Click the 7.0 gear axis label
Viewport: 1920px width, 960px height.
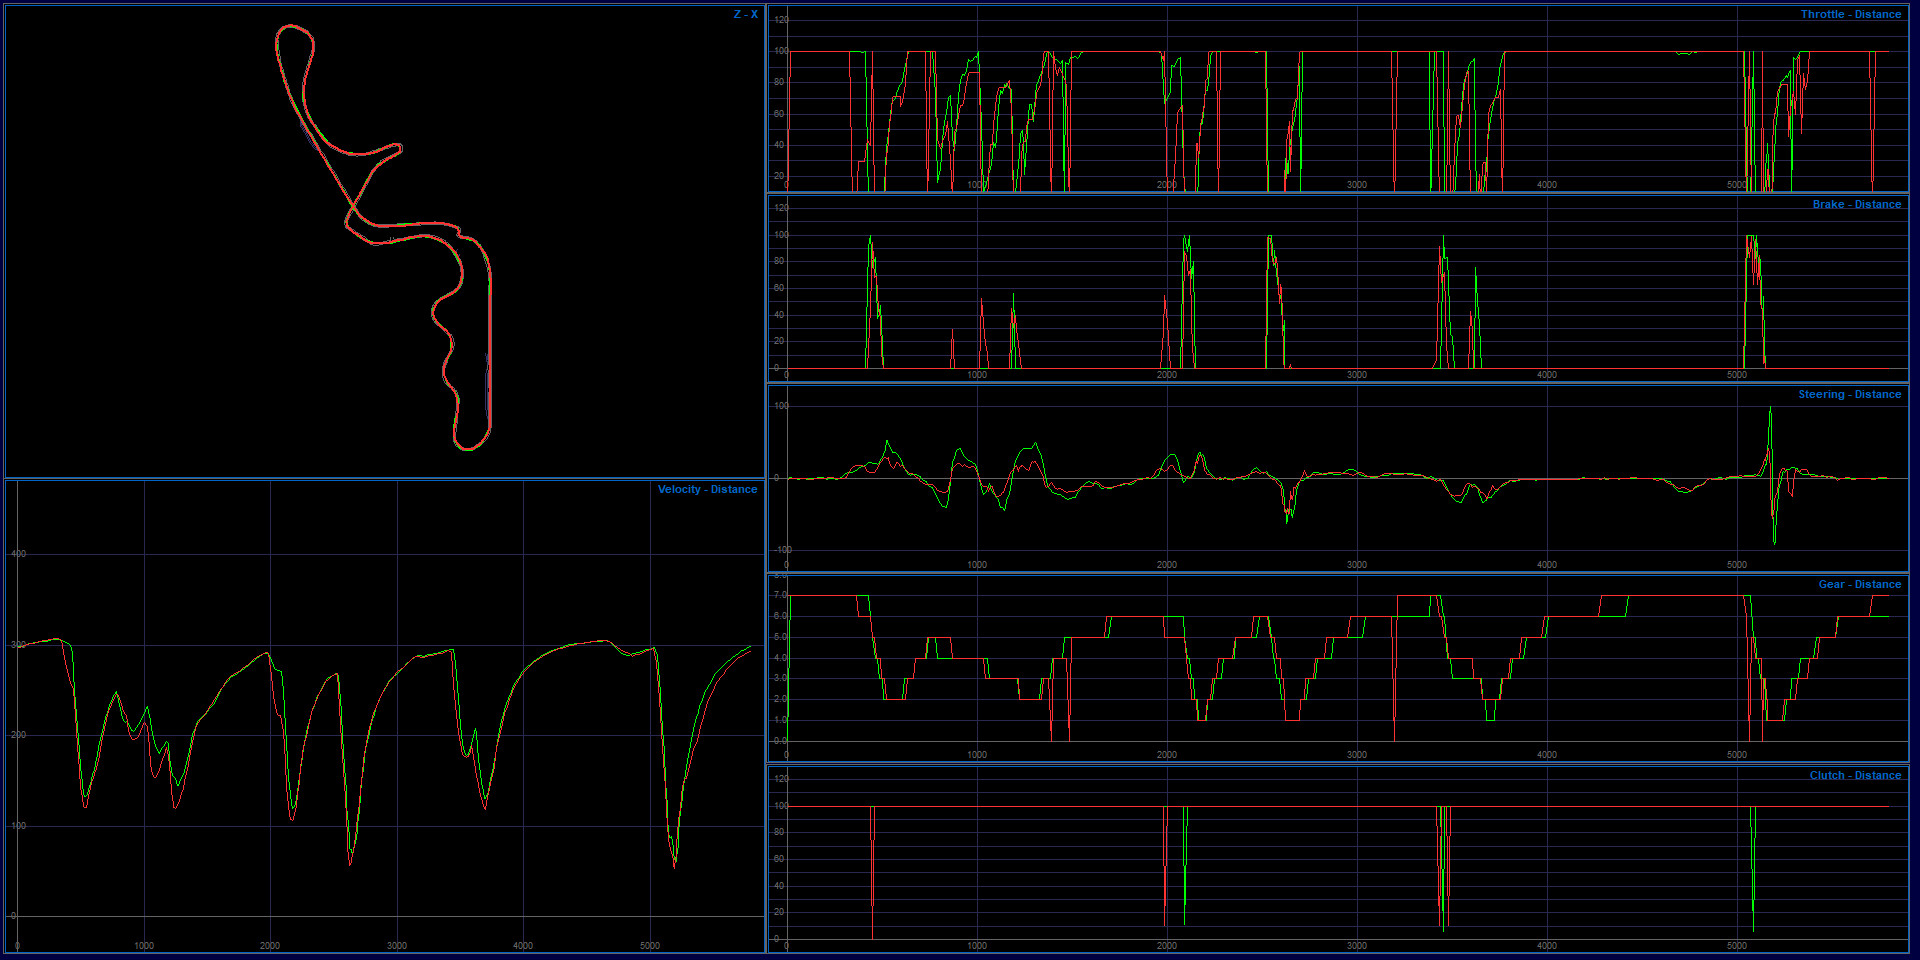pyautogui.click(x=780, y=595)
